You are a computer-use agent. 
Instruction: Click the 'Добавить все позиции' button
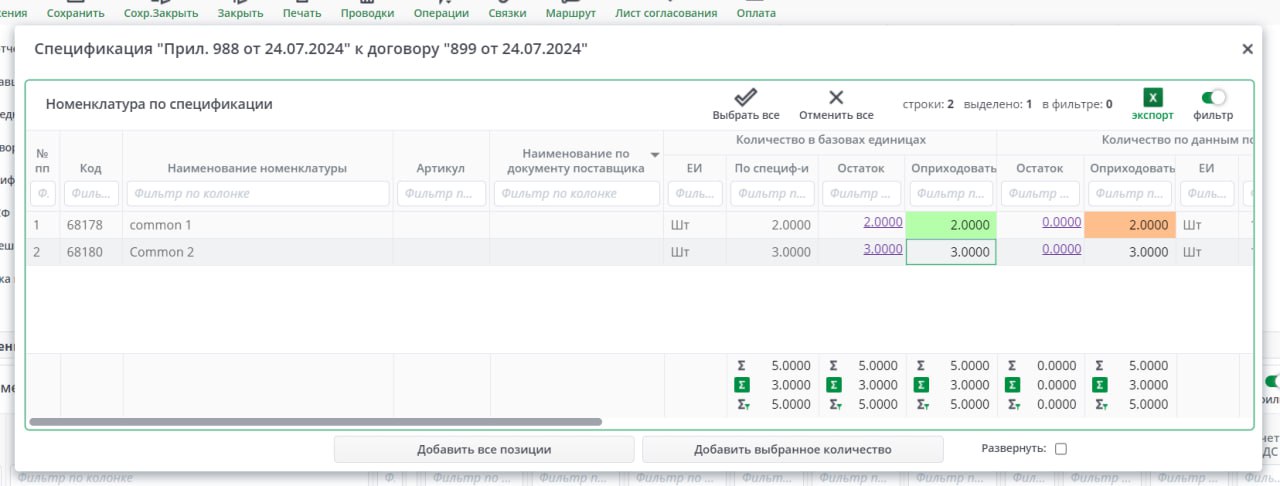[x=484, y=449]
